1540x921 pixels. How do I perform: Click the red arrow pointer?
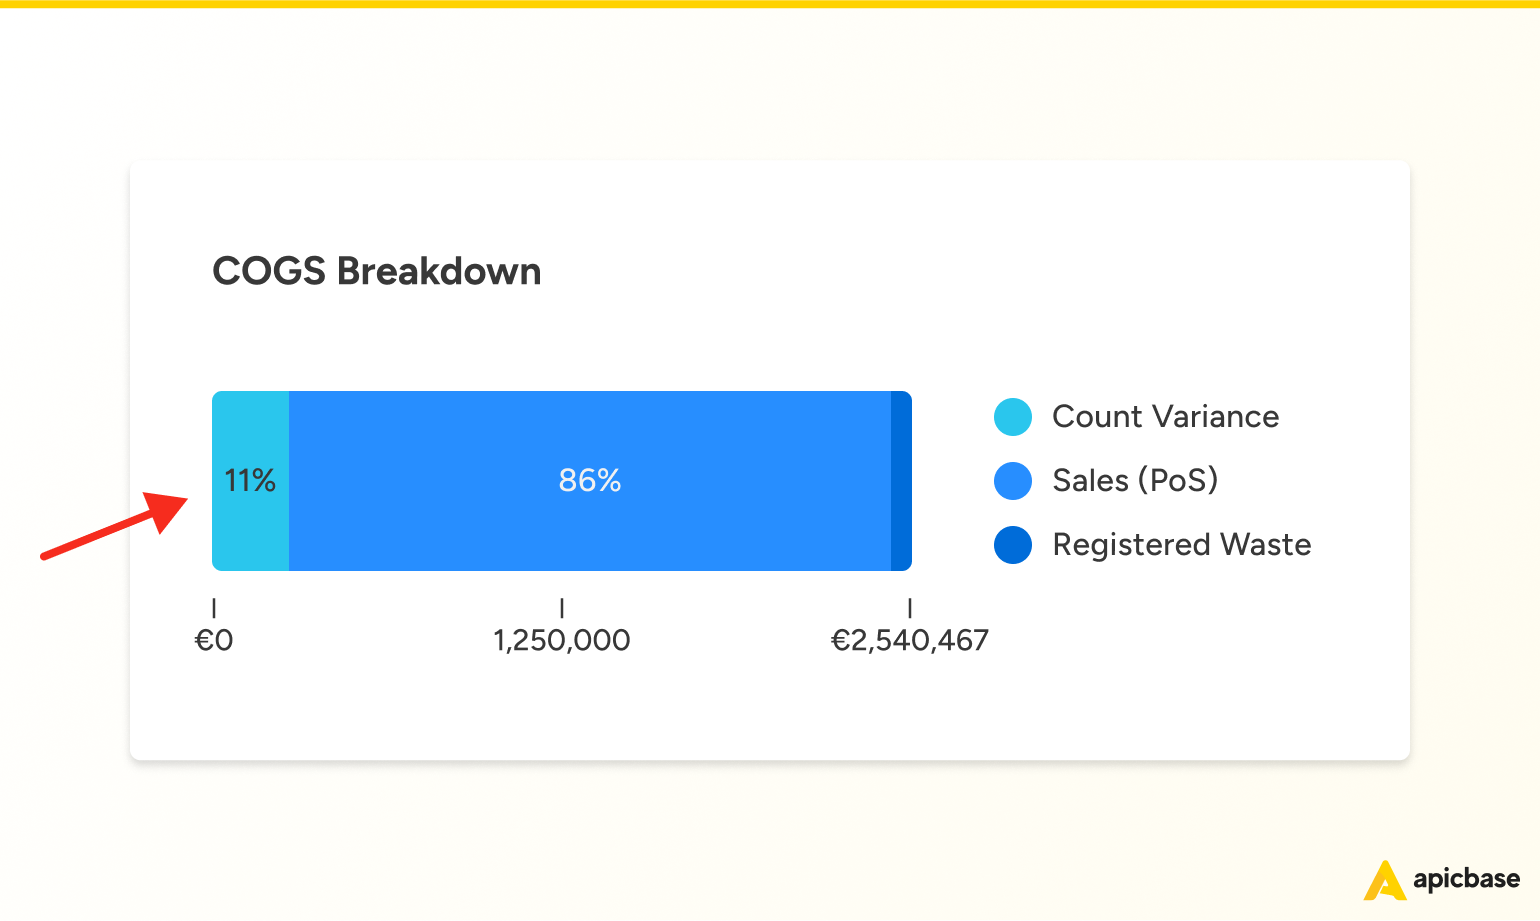[114, 526]
